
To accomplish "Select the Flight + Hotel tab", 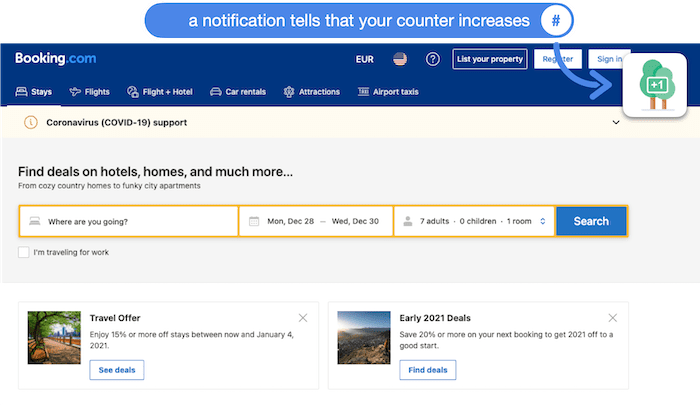I will (160, 92).
